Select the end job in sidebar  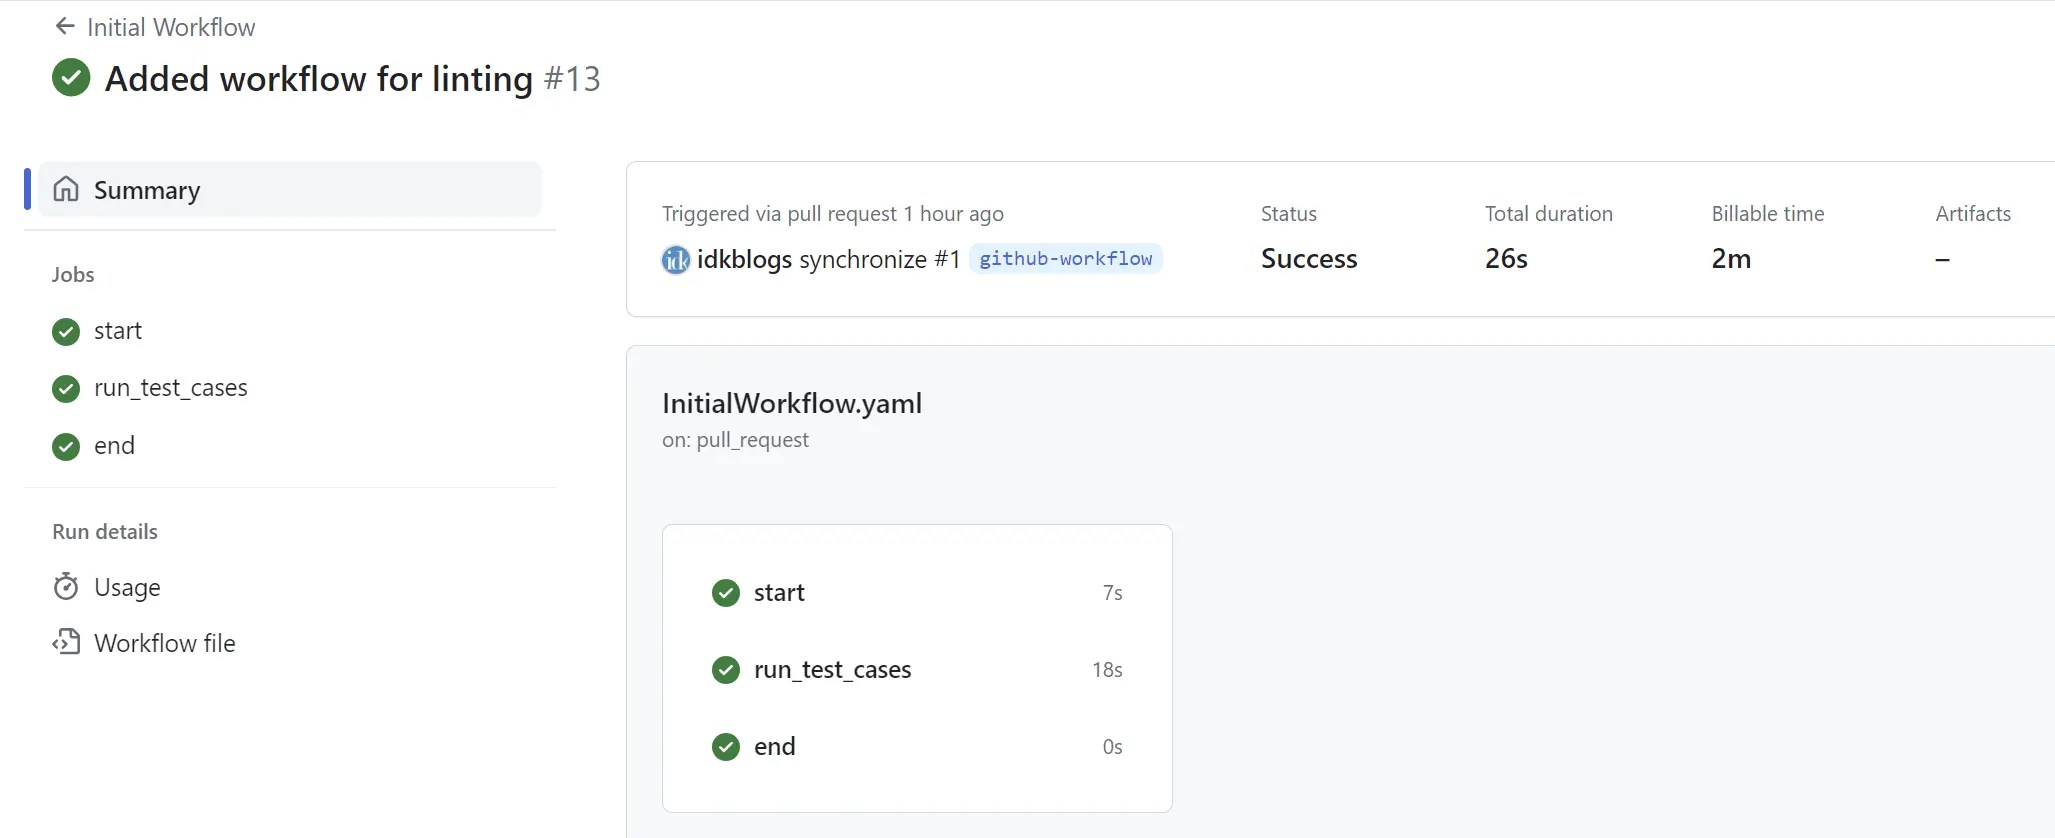[x=114, y=446]
